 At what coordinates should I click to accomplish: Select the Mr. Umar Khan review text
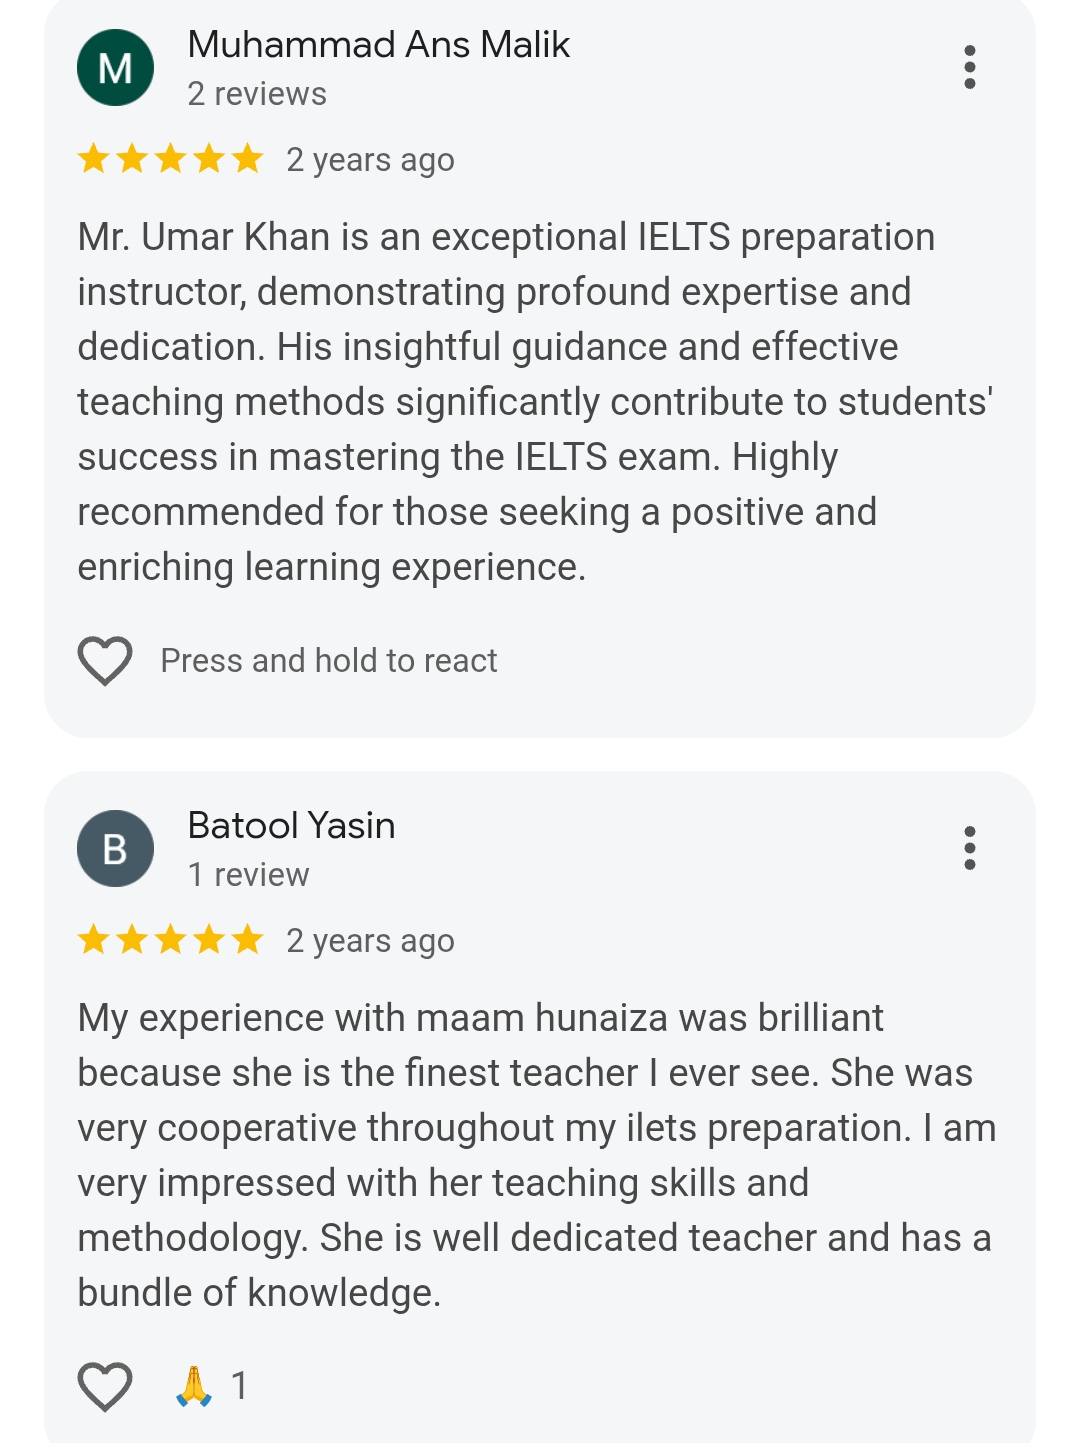[535, 402]
